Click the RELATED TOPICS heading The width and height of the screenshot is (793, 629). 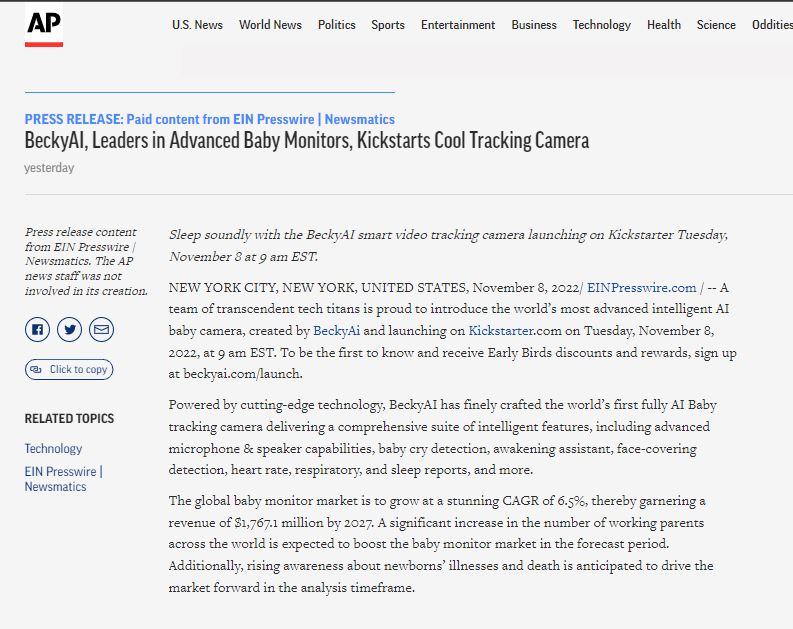point(69,419)
